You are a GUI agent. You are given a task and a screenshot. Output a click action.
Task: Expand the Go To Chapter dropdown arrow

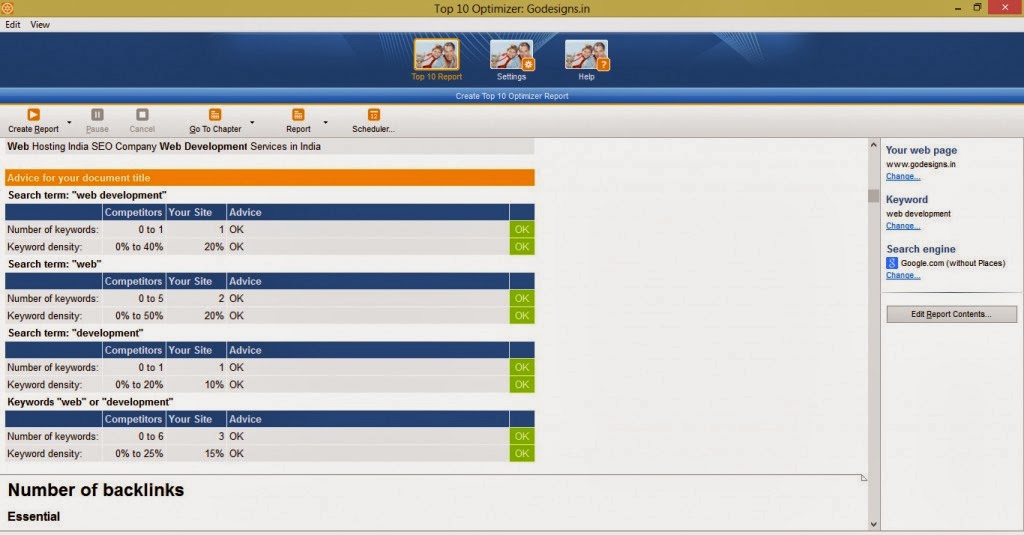[x=252, y=122]
